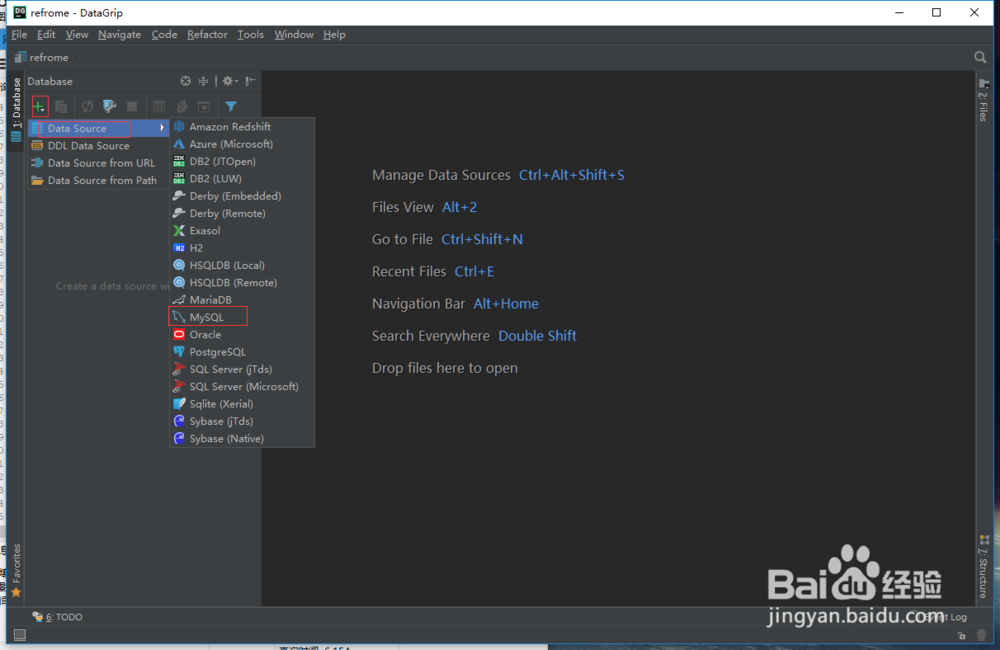This screenshot has width=1000, height=650.
Task: Choose Amazon Redshift data source
Action: pos(242,126)
